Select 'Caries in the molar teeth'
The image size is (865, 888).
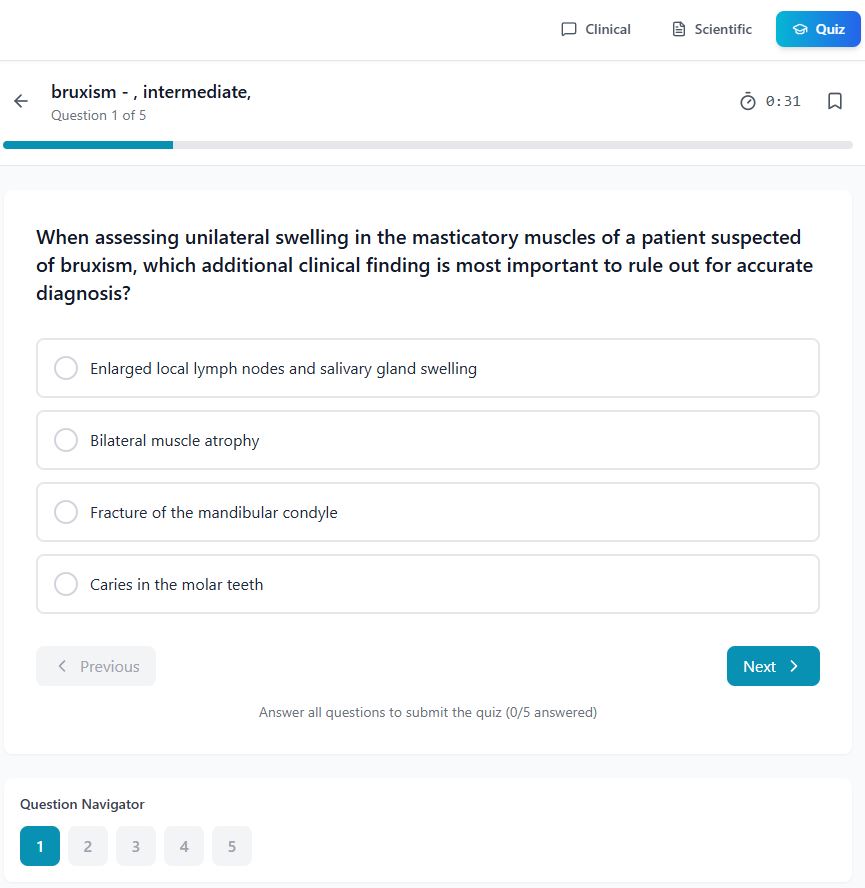click(x=66, y=584)
